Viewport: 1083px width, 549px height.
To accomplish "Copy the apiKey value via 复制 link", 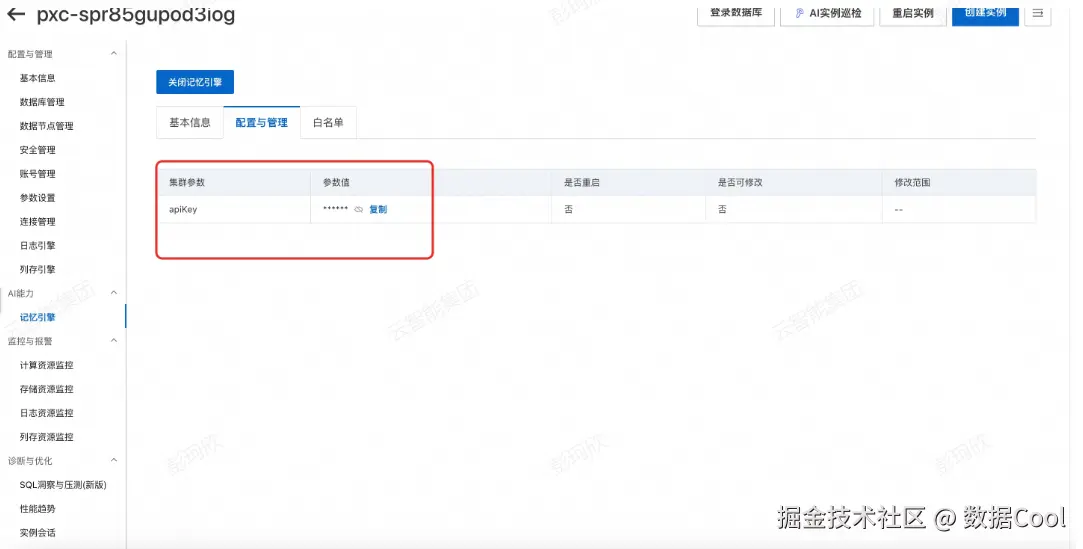I will click(x=378, y=209).
